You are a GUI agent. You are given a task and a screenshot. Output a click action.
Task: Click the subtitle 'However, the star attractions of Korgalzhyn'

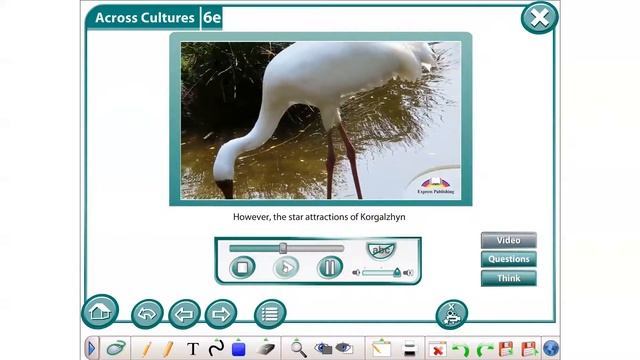[319, 217]
